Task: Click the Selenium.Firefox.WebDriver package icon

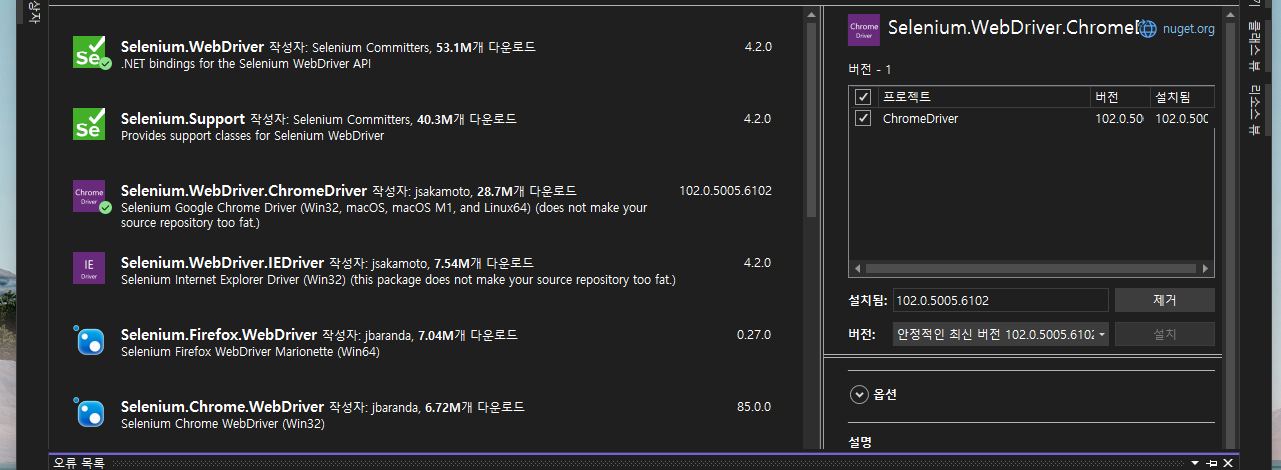Action: [90, 341]
